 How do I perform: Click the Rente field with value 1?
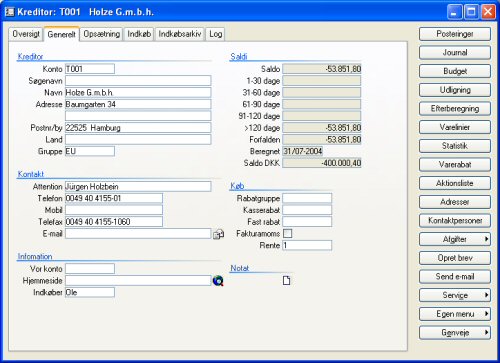coord(307,245)
